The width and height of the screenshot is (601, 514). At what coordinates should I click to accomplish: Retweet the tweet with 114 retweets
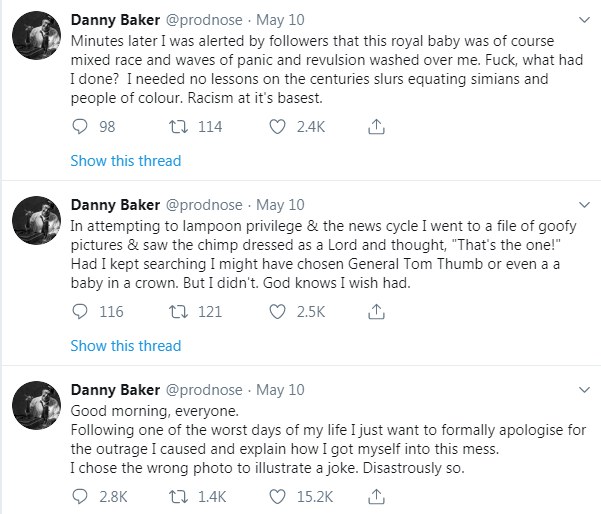179,126
